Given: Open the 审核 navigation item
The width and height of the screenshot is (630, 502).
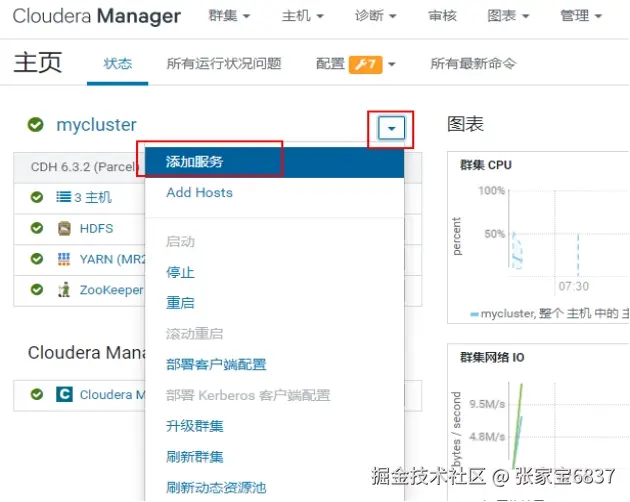Looking at the screenshot, I should pos(442,16).
